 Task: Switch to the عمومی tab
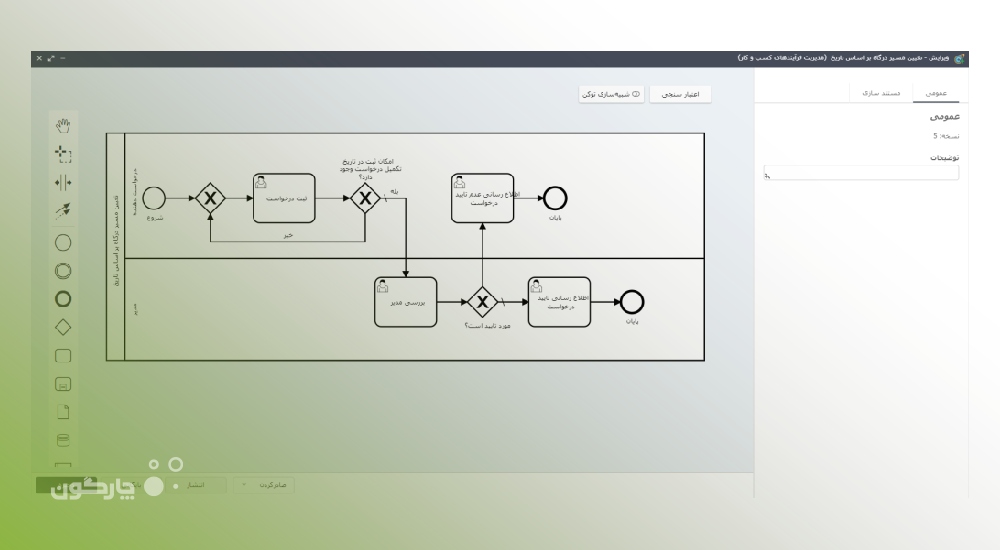(937, 92)
